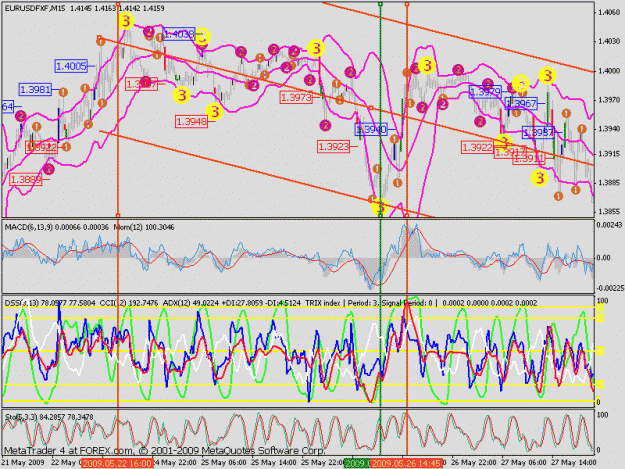Click the blue 1.3981 price label
Image resolution: width=625 pixels, height=469 pixels.
(35, 90)
